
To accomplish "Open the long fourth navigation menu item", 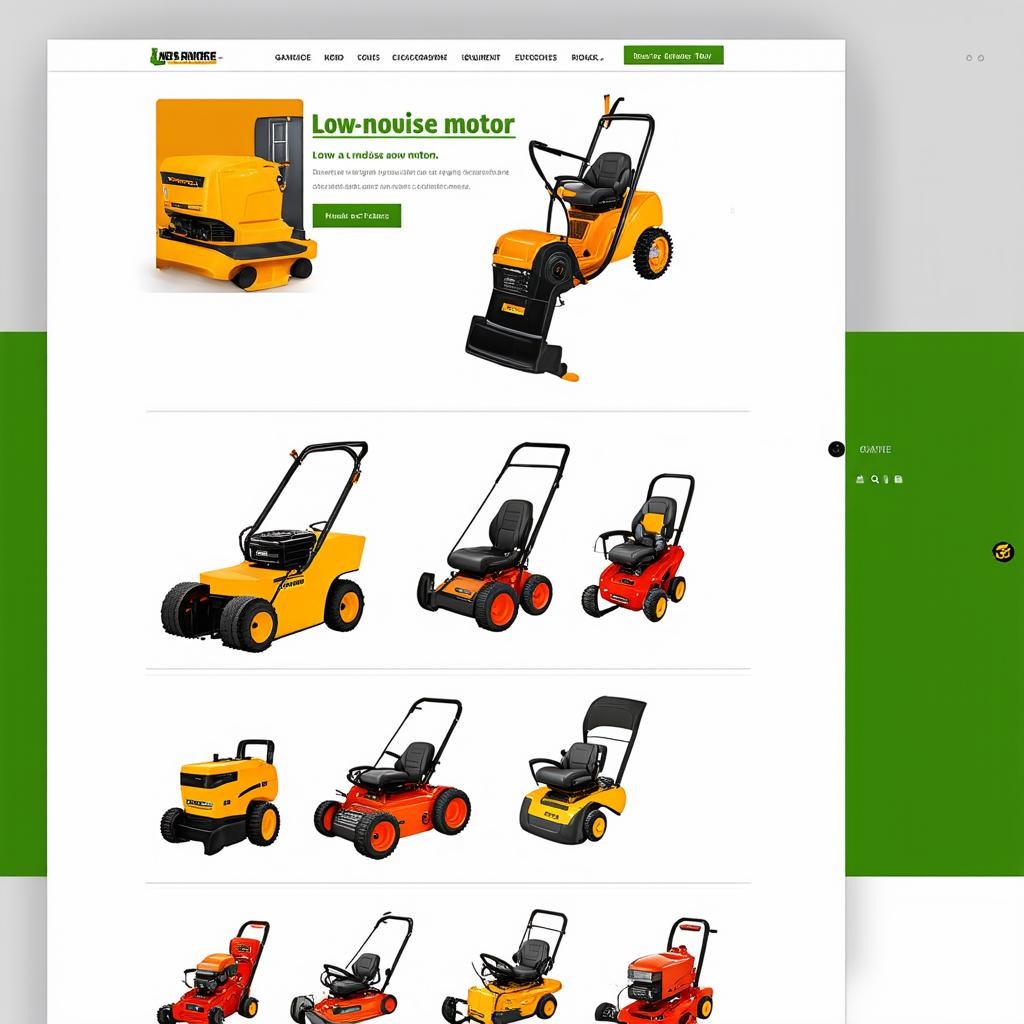I will click(x=420, y=58).
